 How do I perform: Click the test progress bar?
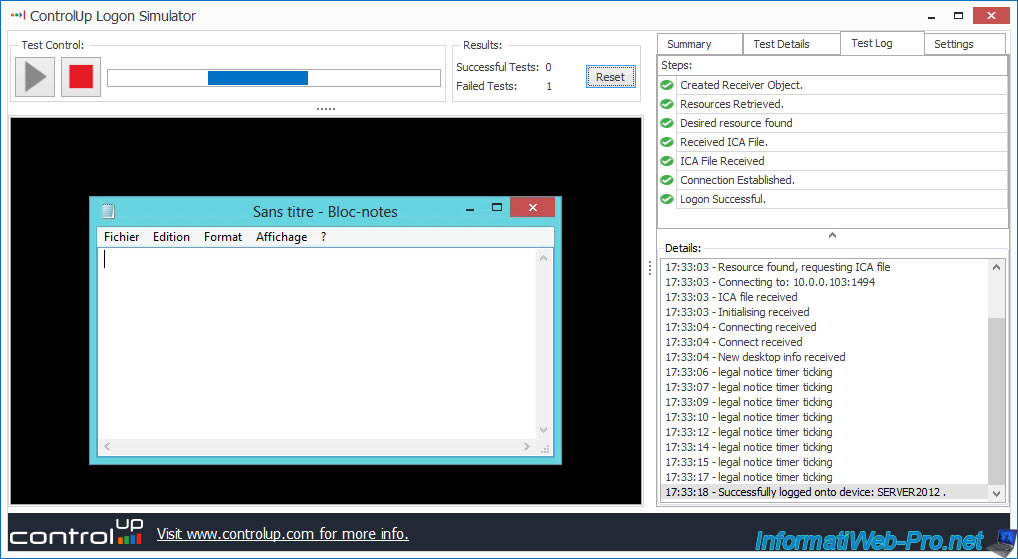click(x=273, y=78)
